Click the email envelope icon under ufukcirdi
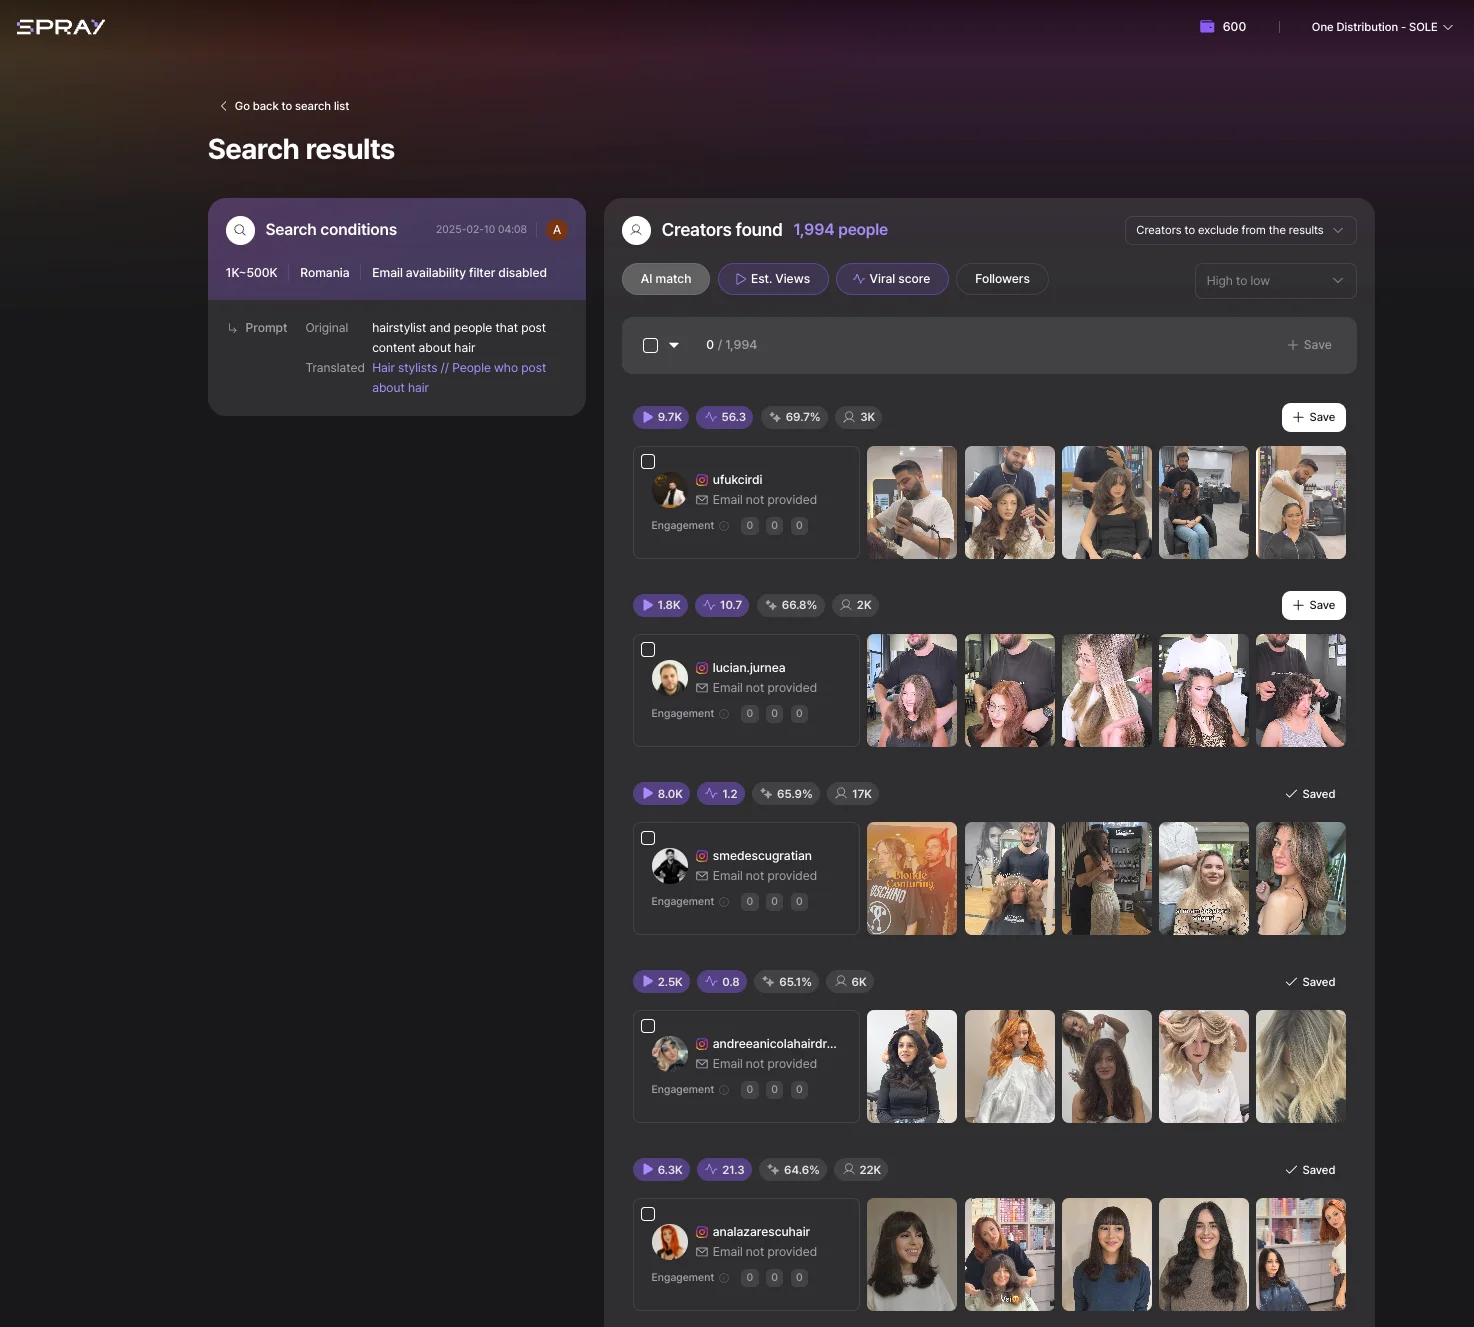 tap(702, 500)
